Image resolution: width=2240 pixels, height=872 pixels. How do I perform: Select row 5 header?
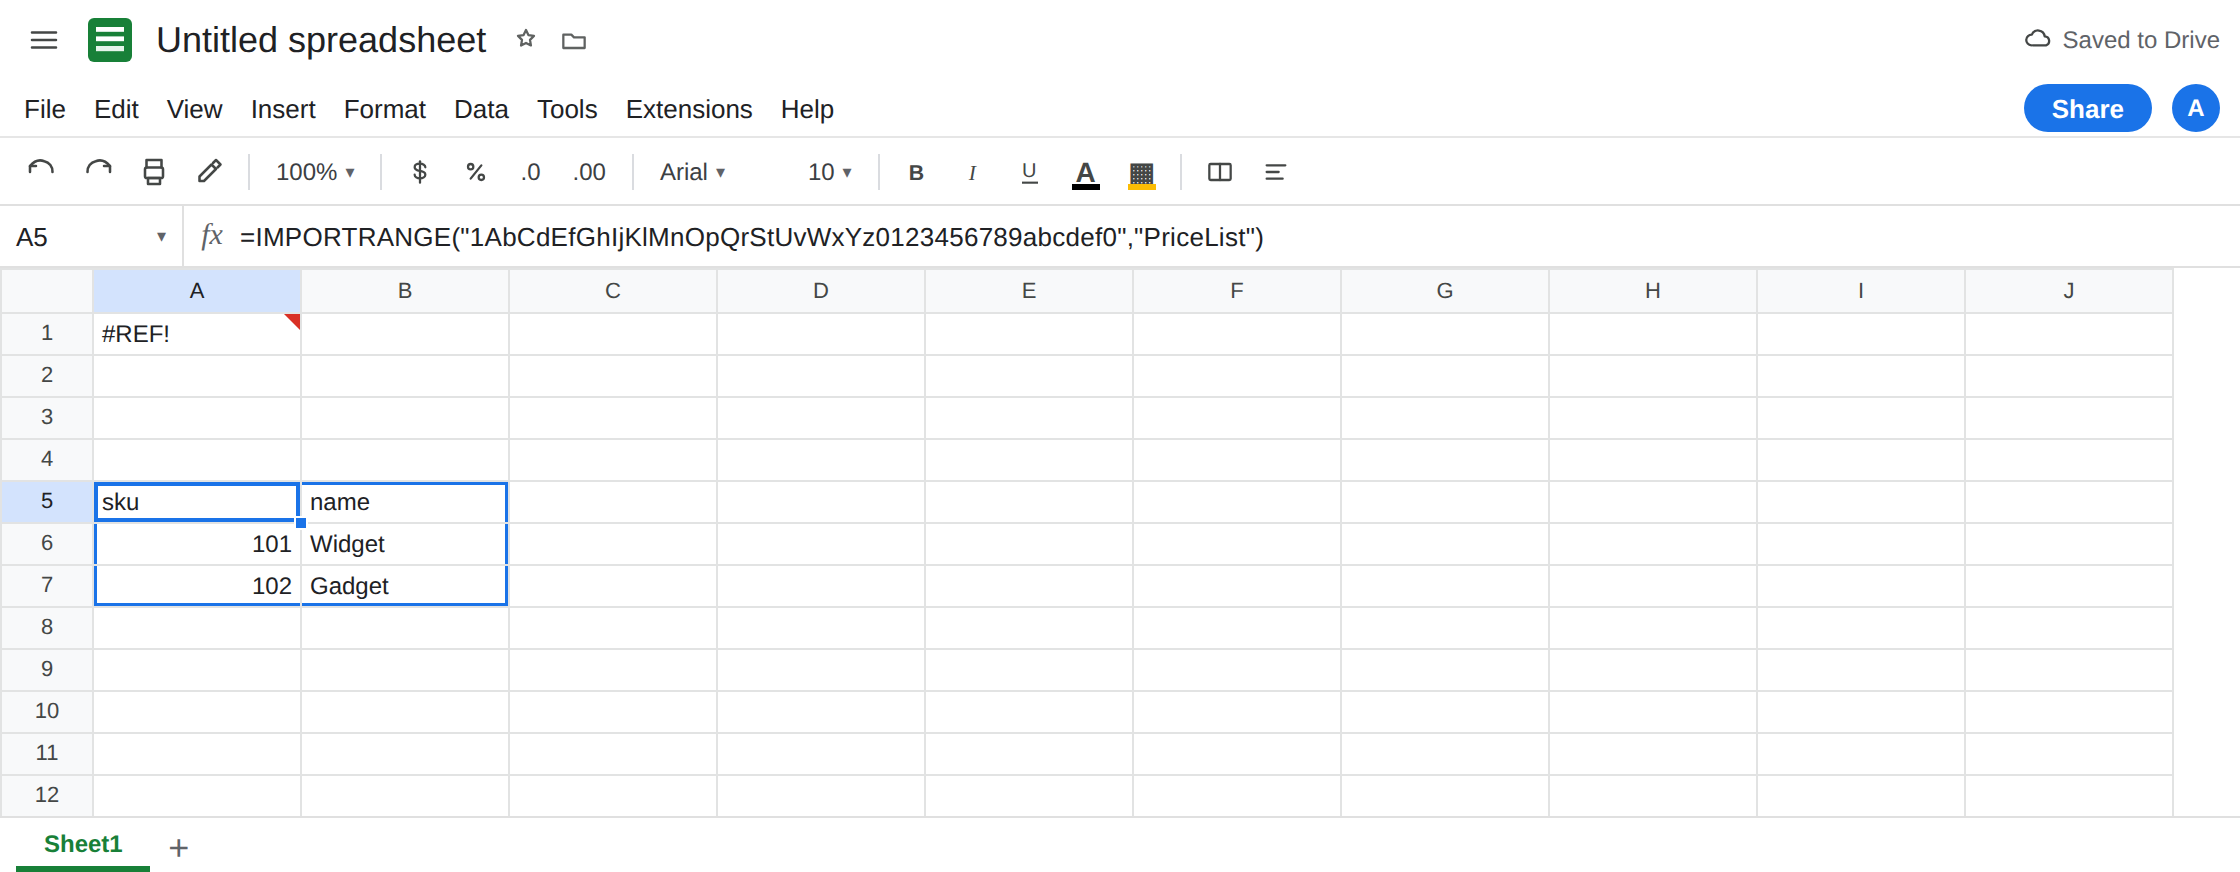(x=47, y=501)
